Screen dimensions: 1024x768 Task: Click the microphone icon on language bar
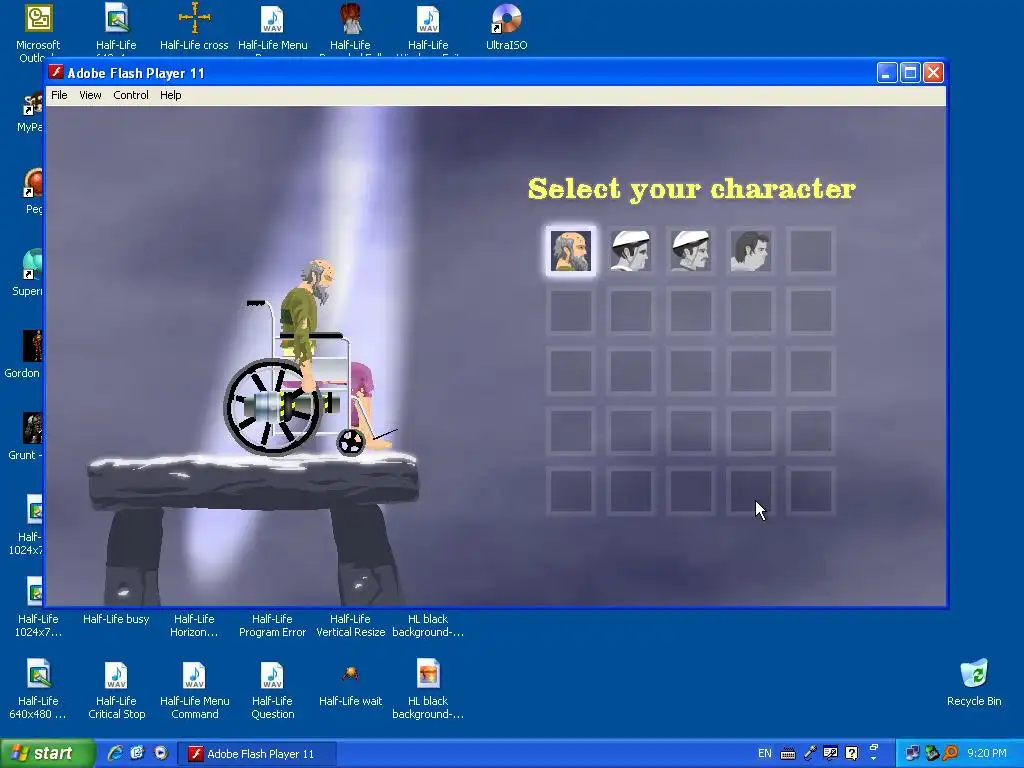(810, 753)
